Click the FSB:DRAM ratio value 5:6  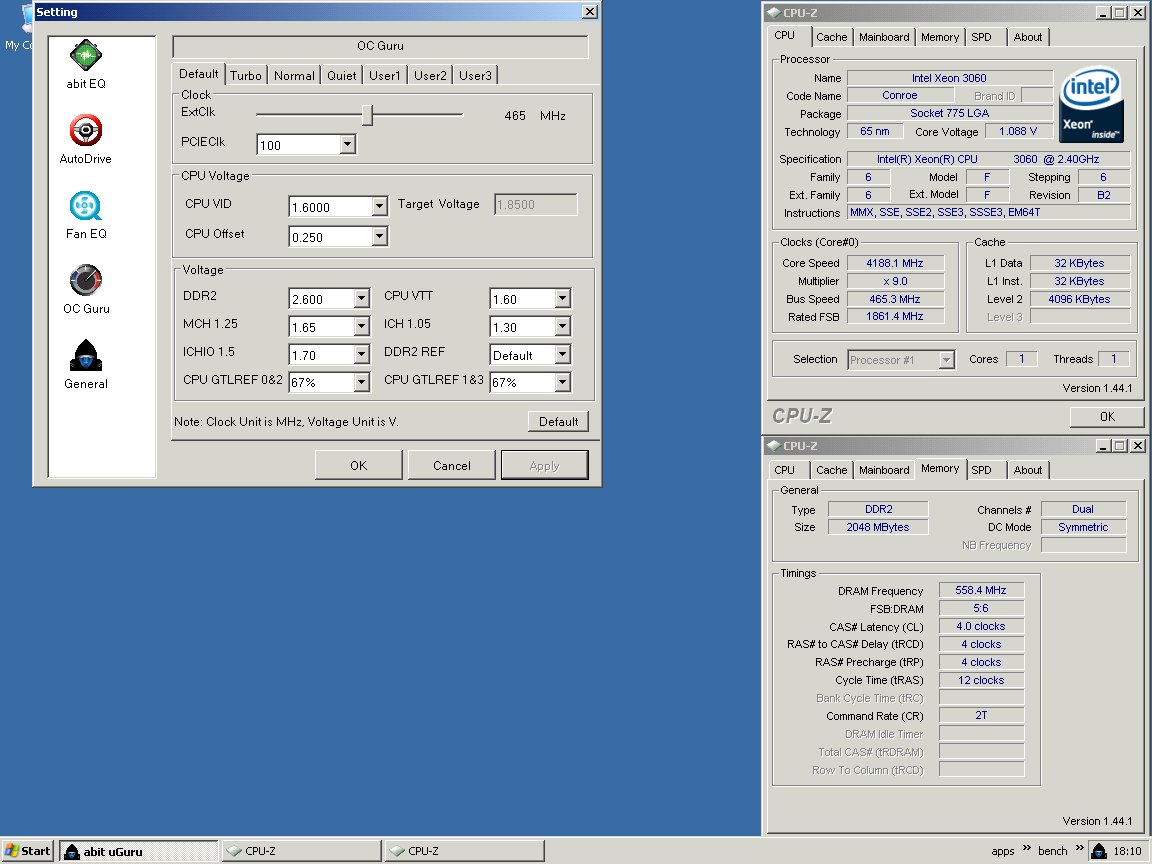[x=981, y=608]
